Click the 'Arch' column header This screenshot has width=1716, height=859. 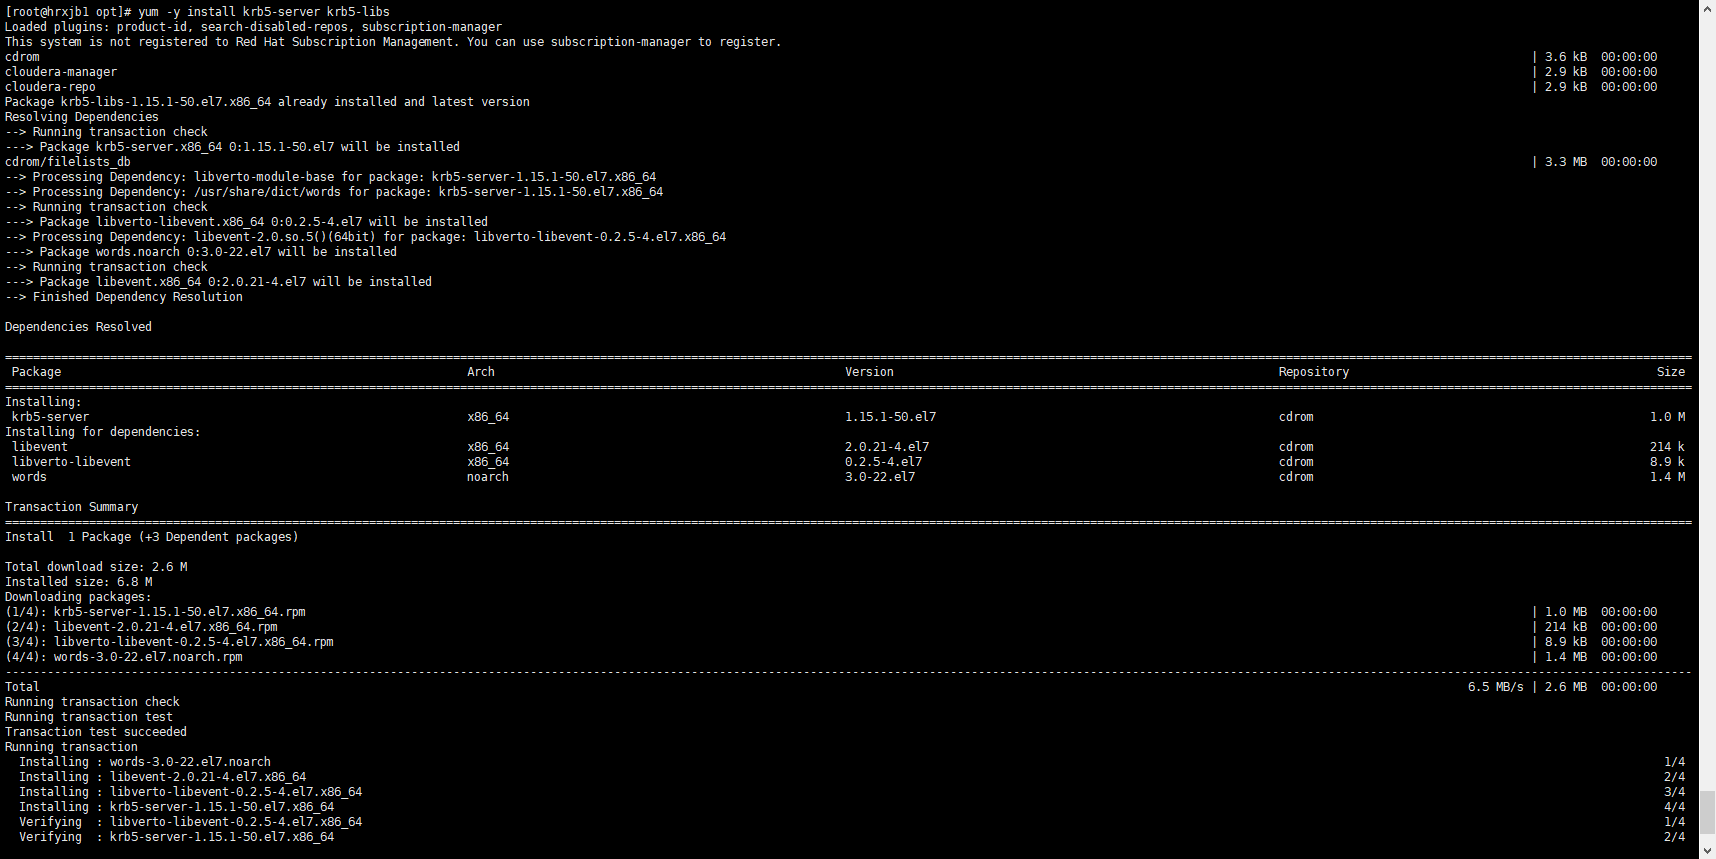click(x=481, y=372)
